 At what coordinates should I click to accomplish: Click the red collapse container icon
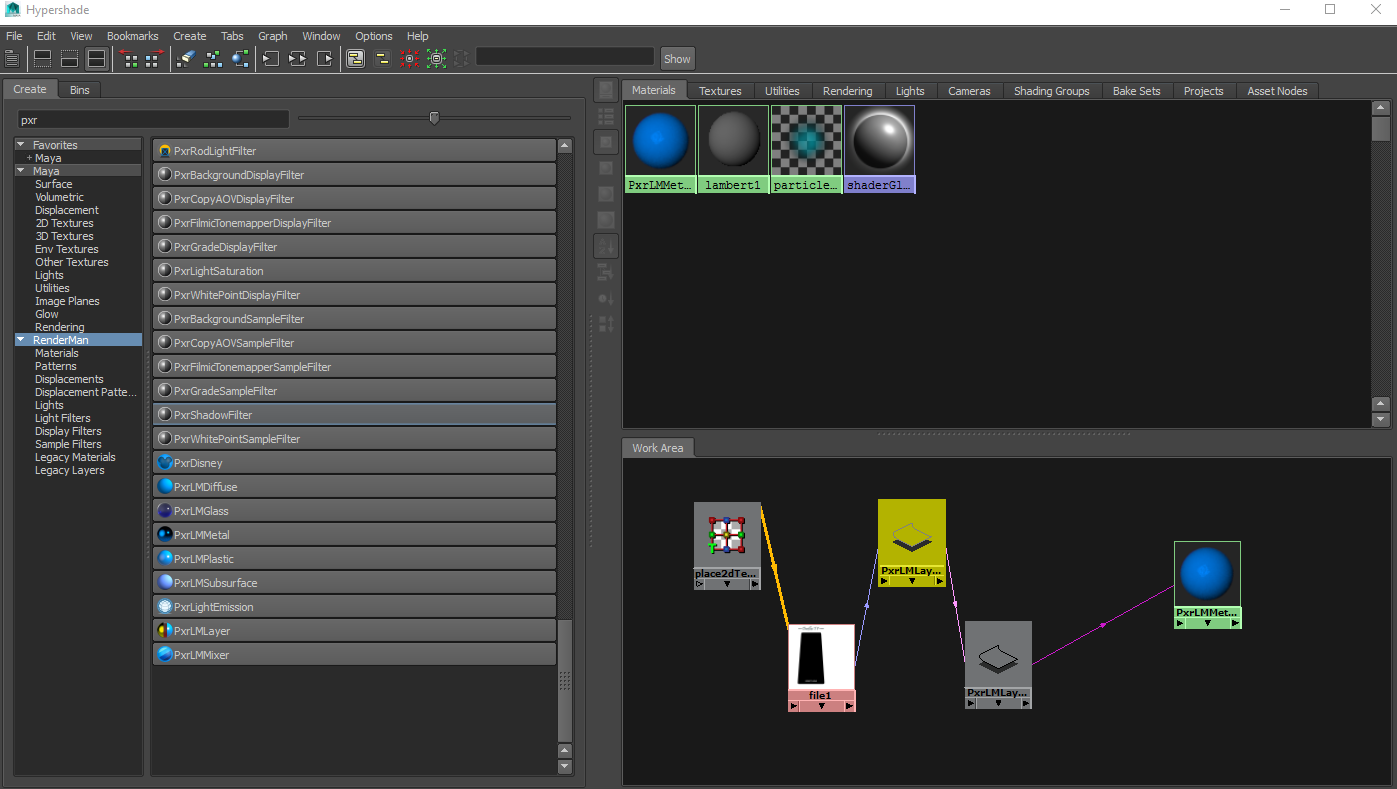tap(409, 59)
